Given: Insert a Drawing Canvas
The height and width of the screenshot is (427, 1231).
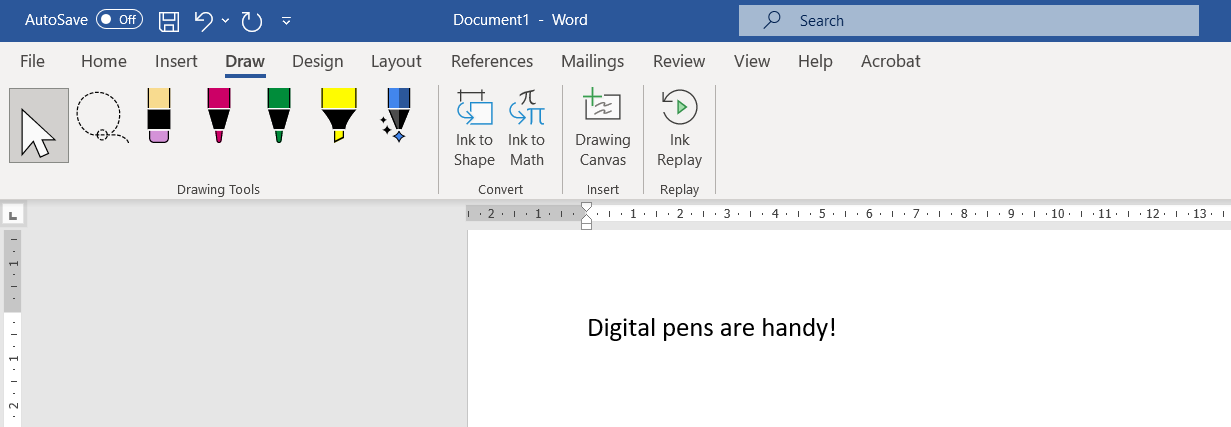Looking at the screenshot, I should click(603, 129).
